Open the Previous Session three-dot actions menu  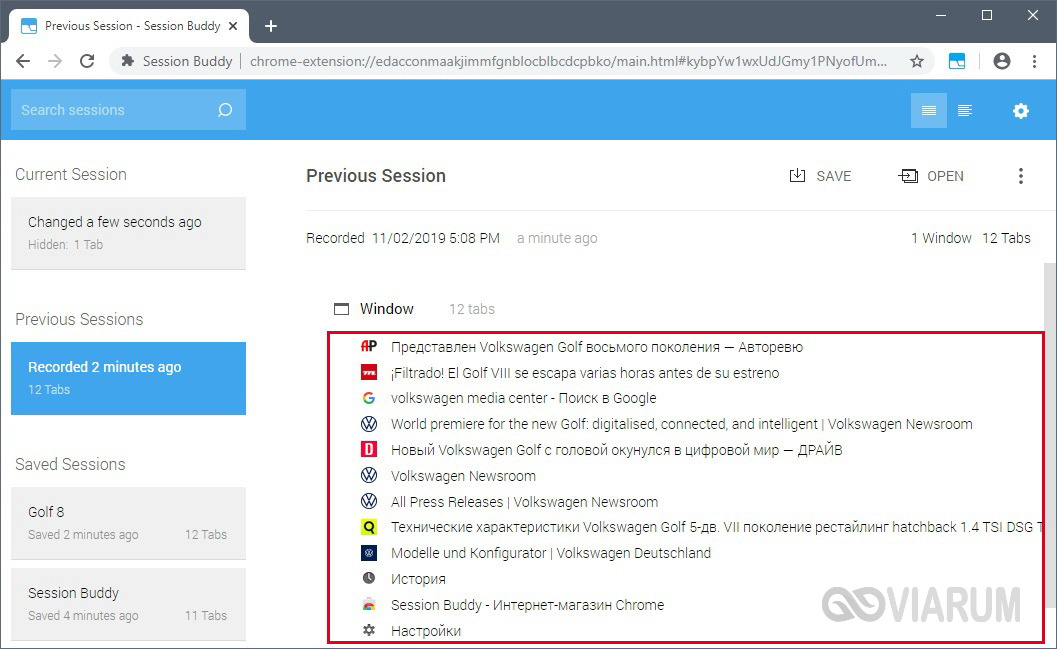pyautogui.click(x=1021, y=176)
